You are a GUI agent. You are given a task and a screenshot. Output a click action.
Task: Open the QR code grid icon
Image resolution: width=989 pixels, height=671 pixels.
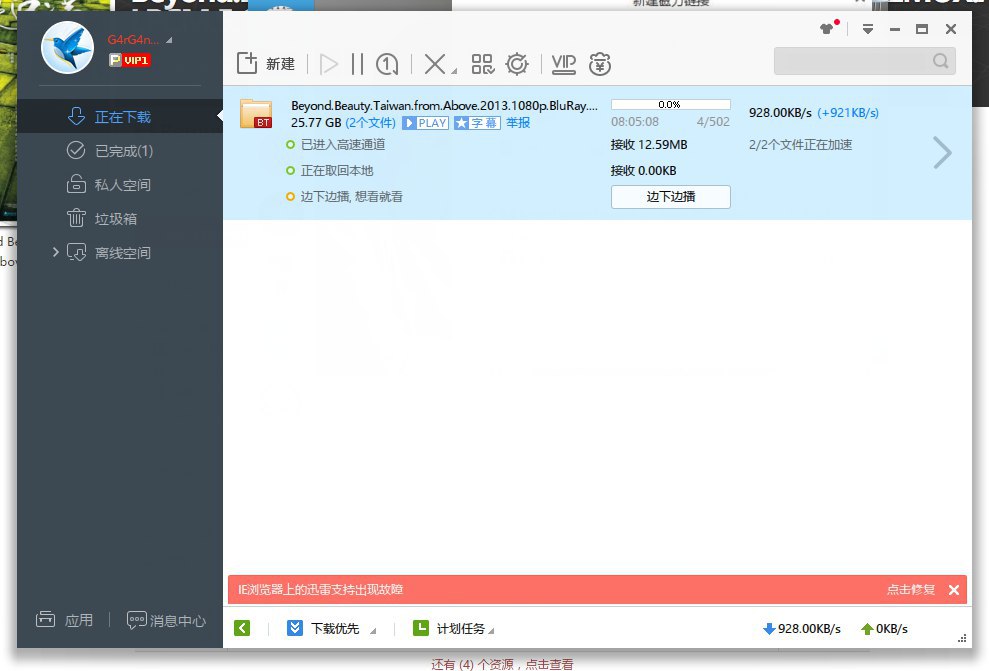[483, 64]
